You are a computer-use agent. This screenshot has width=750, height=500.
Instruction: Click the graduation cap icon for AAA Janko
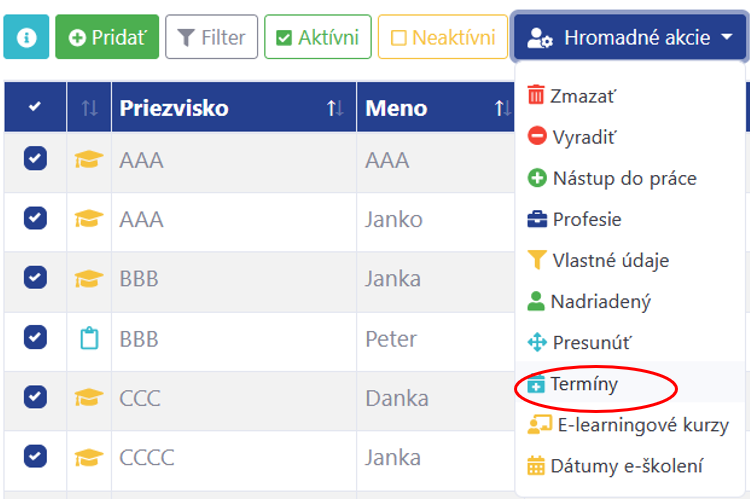pos(89,219)
